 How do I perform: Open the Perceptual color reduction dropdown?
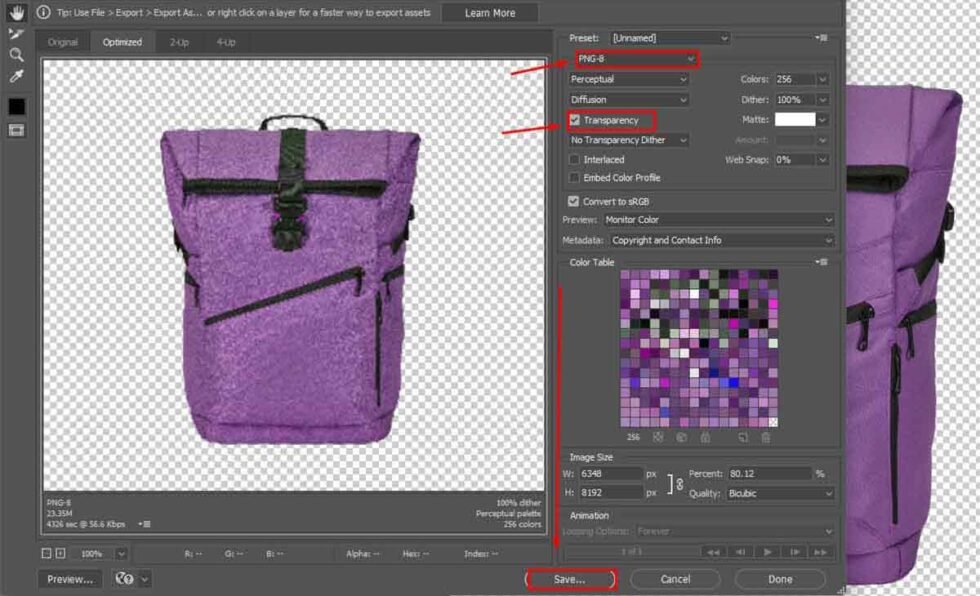pyautogui.click(x=628, y=79)
